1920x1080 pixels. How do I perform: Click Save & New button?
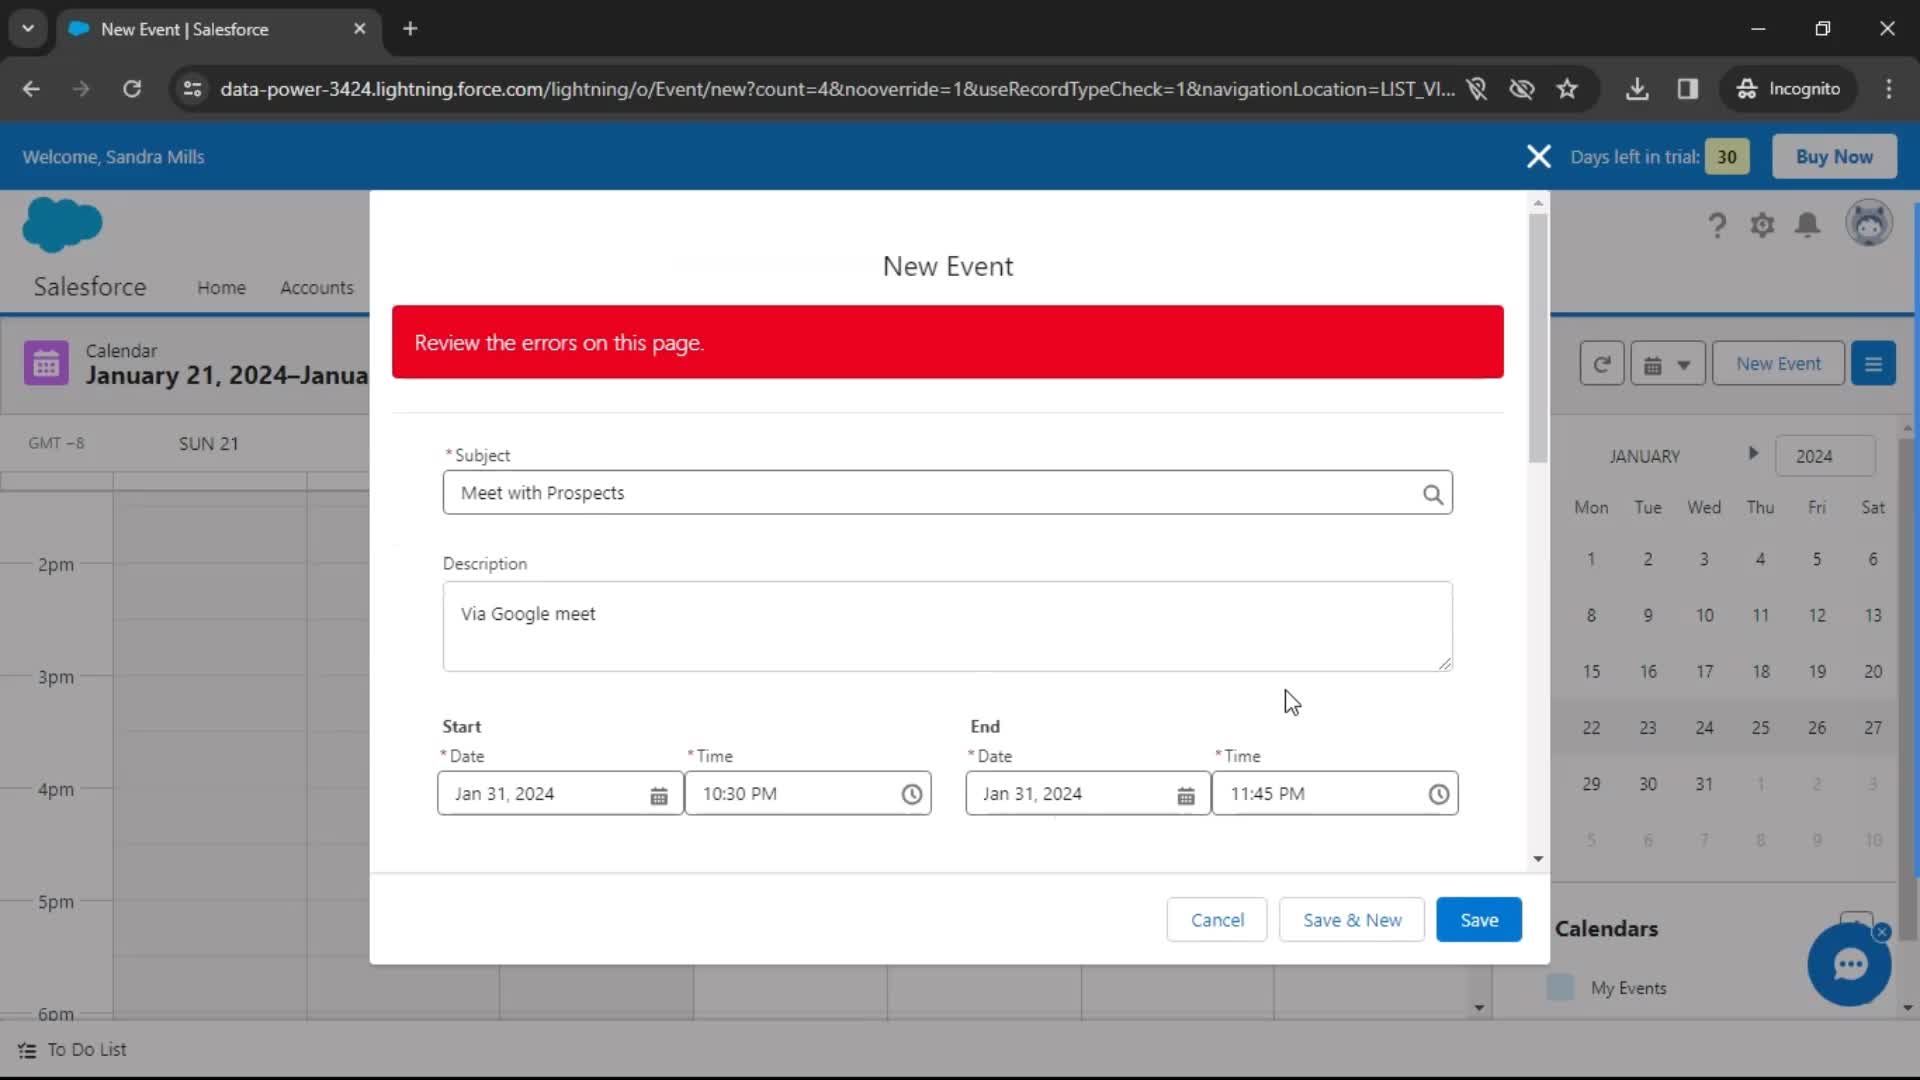pyautogui.click(x=1352, y=920)
